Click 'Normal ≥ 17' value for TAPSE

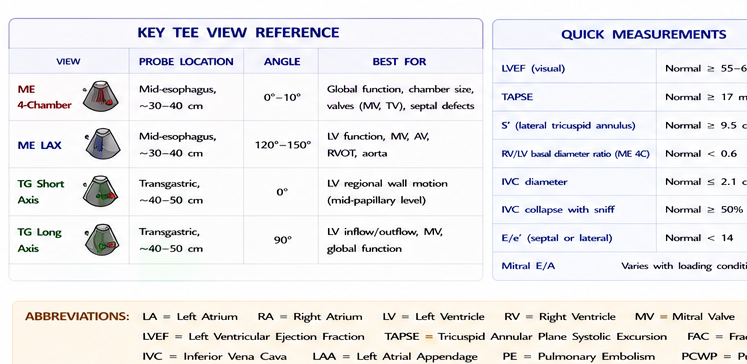click(706, 97)
